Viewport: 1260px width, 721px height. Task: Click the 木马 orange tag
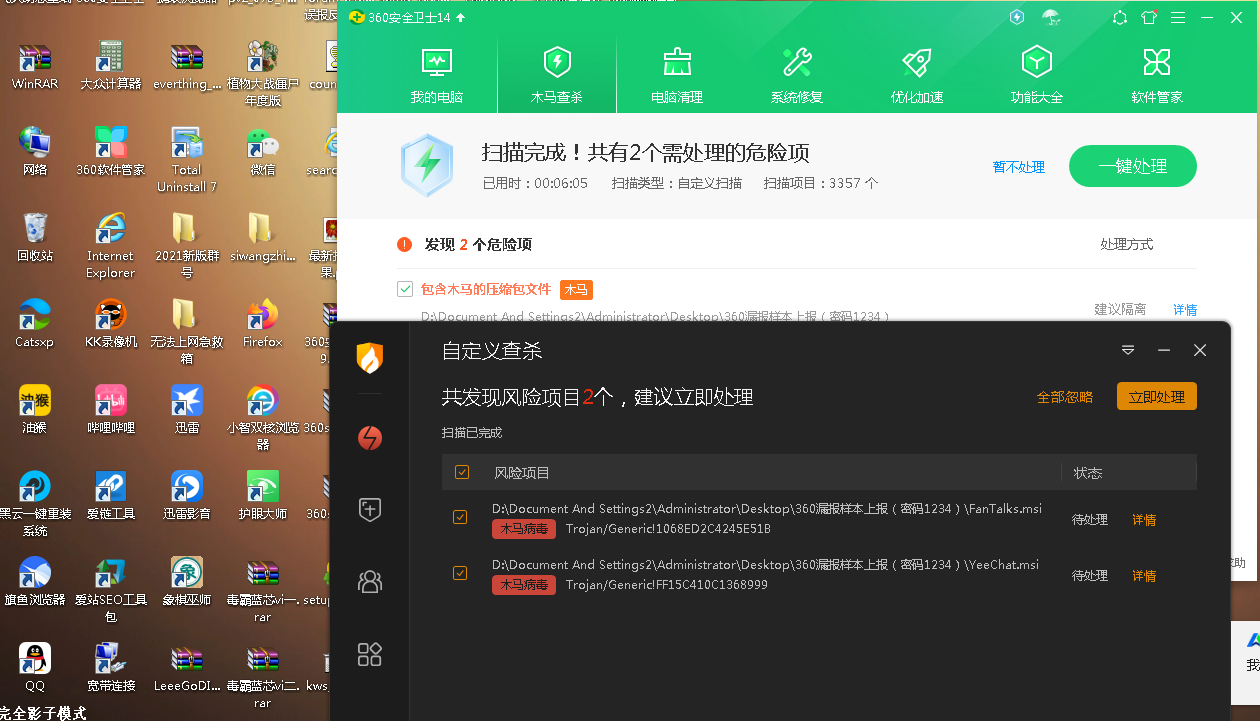click(x=576, y=290)
